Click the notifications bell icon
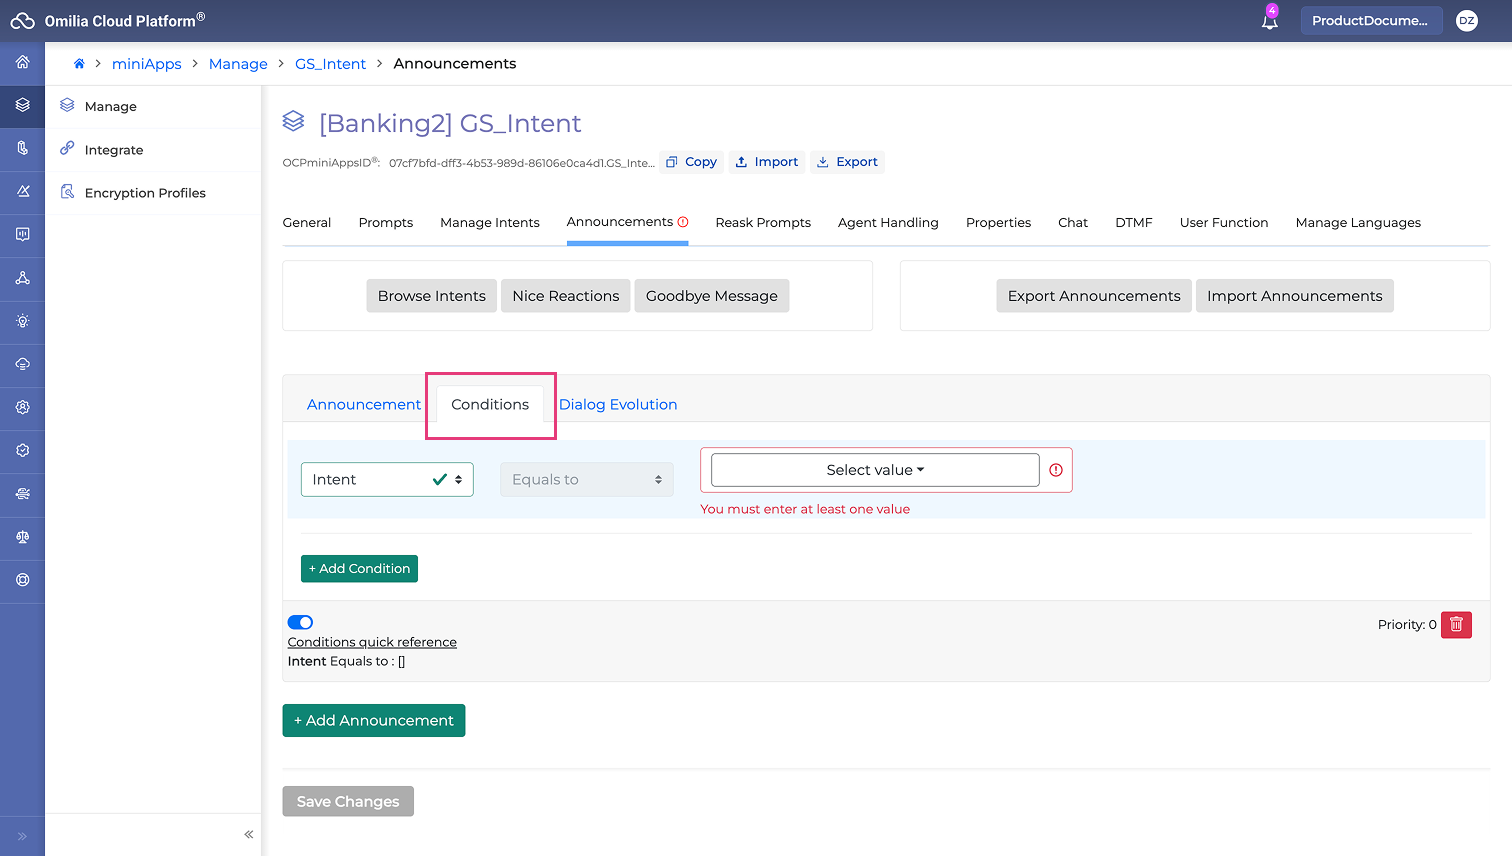The height and width of the screenshot is (856, 1512). point(1269,21)
